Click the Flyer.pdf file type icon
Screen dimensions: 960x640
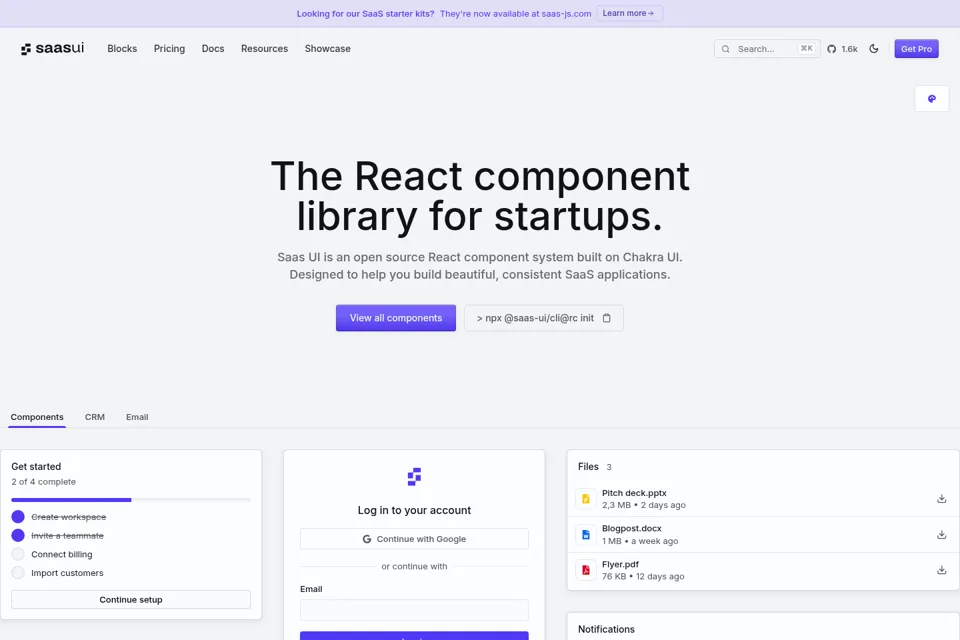pos(586,570)
